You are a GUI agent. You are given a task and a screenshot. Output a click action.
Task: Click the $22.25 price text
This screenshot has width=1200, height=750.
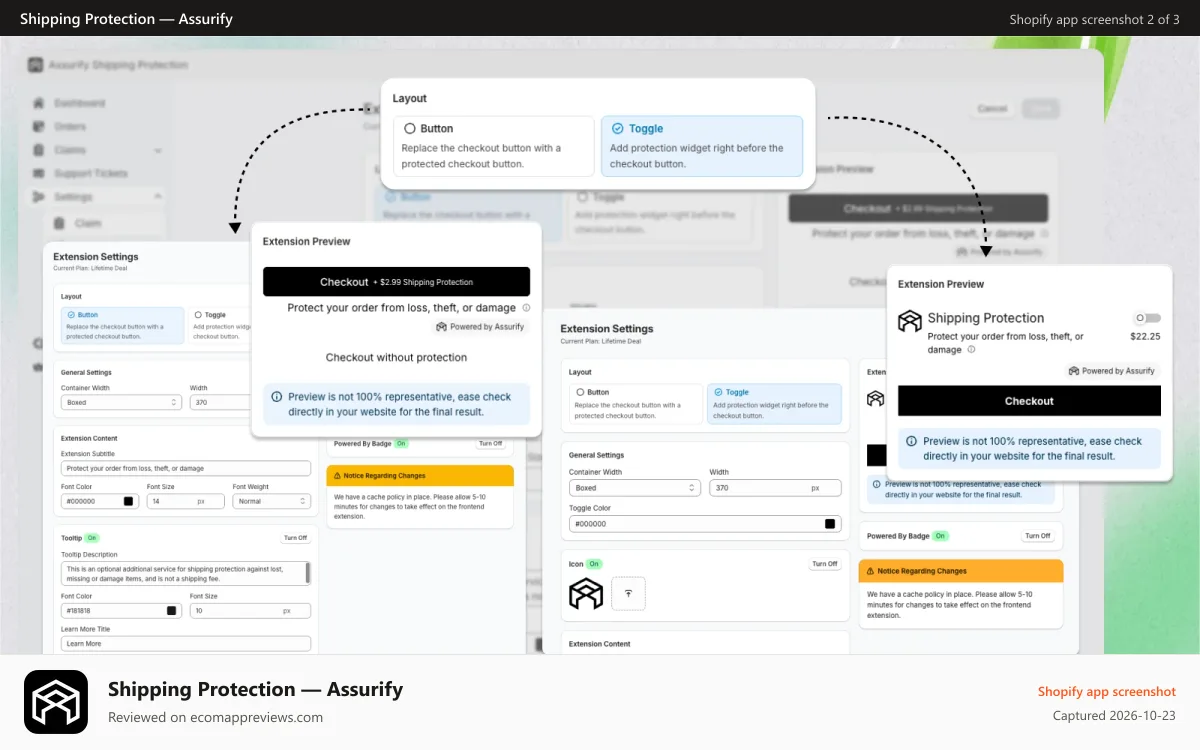(1145, 337)
